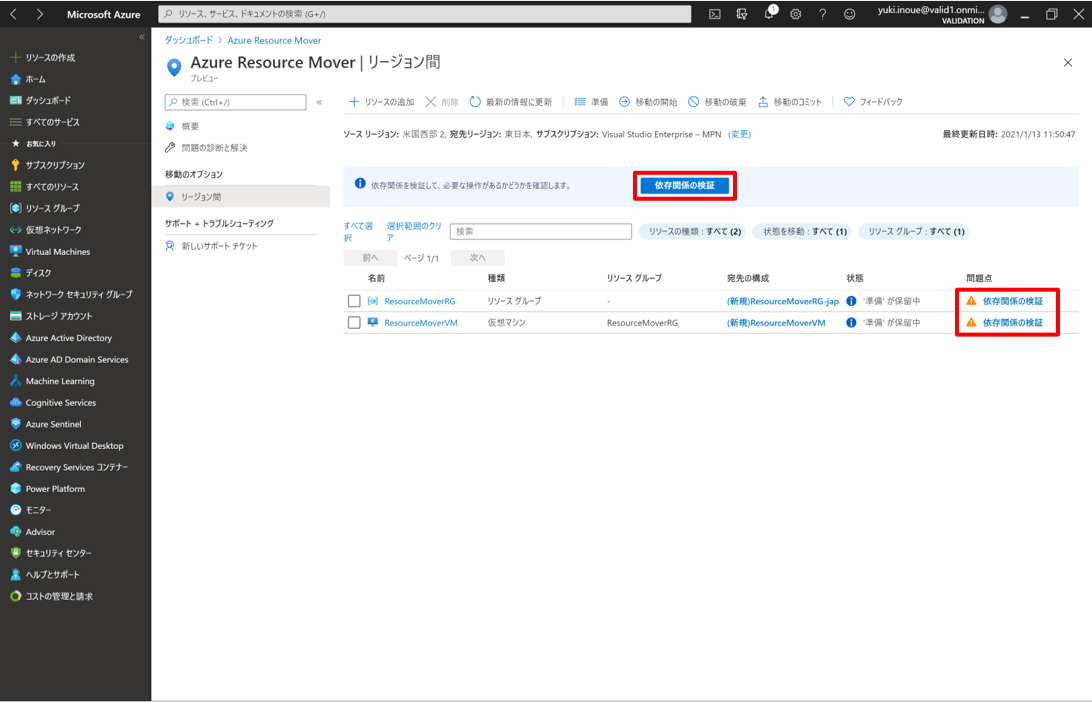Image resolution: width=1092 pixels, height=702 pixels.
Task: Open すべてのサービス in the sidebar
Action: point(45,122)
